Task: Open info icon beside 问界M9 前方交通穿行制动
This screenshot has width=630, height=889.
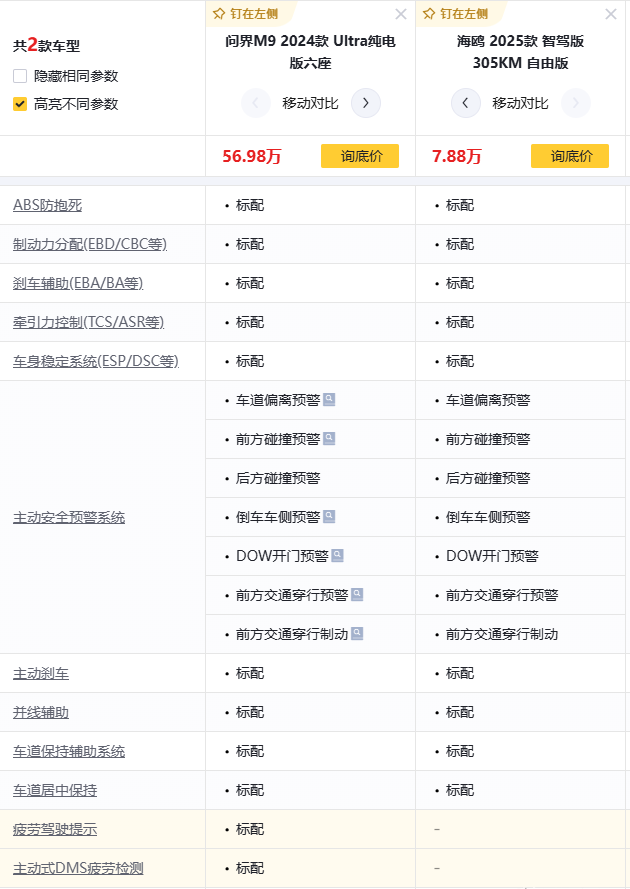Action: pos(357,633)
